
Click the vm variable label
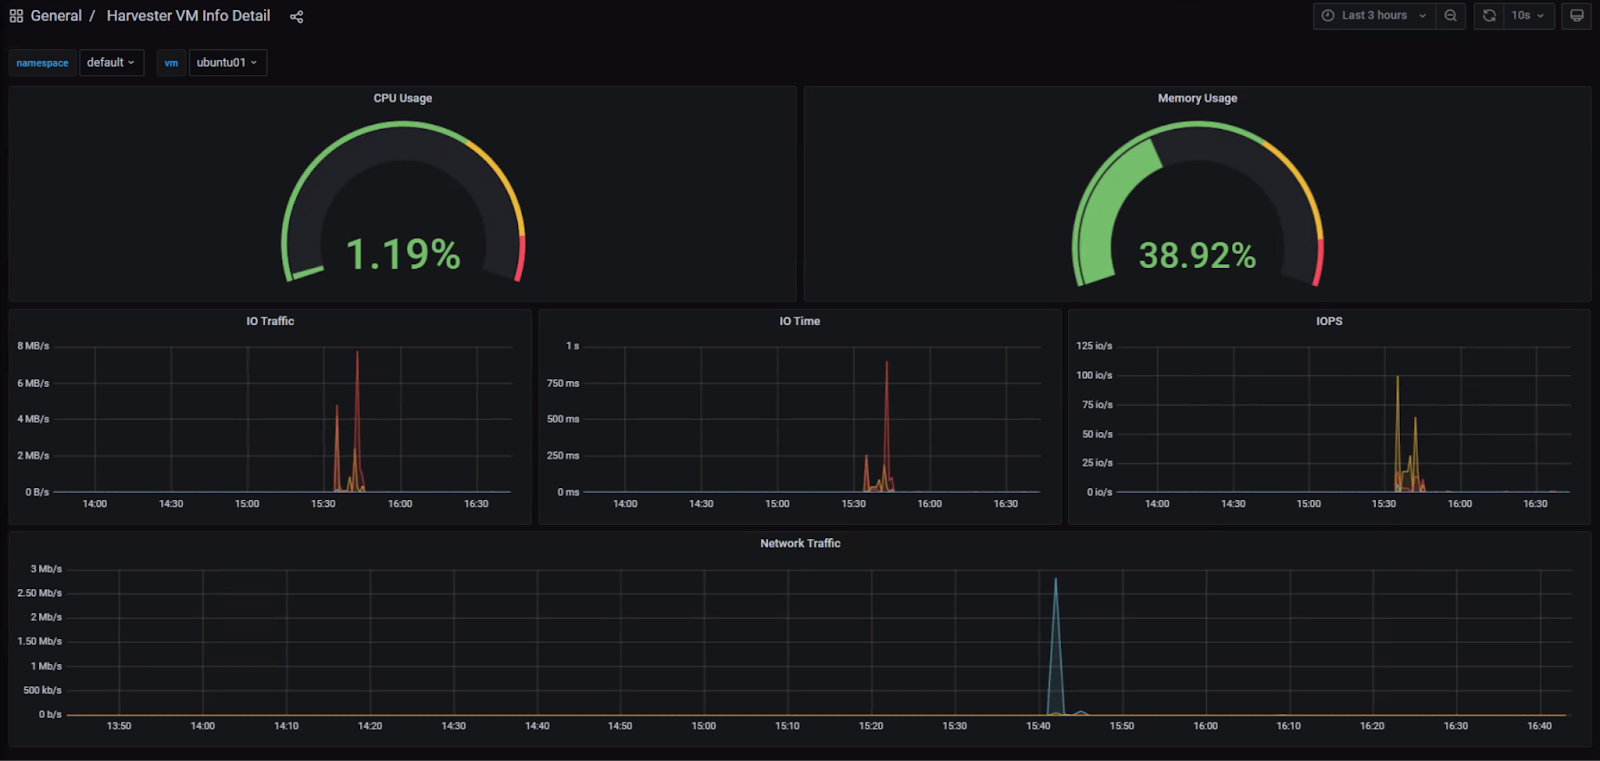pos(171,63)
